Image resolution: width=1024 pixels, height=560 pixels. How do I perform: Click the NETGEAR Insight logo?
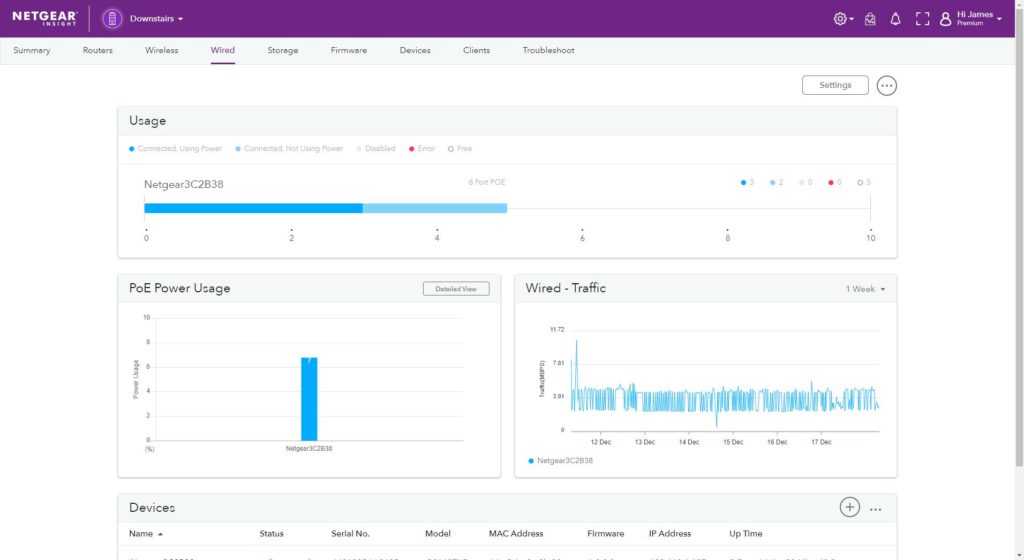coord(45,18)
